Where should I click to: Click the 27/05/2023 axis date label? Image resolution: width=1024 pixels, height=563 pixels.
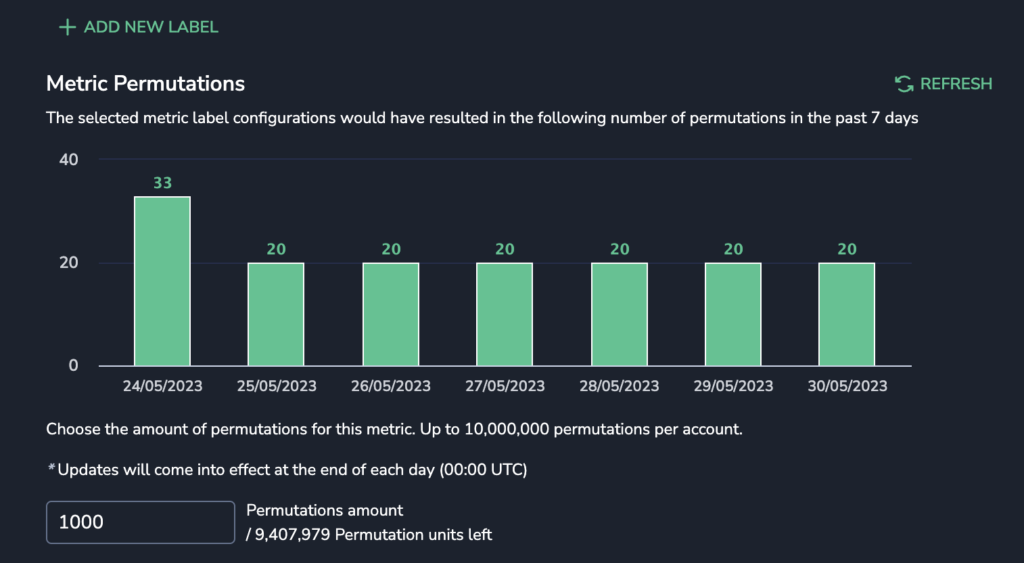[505, 386]
